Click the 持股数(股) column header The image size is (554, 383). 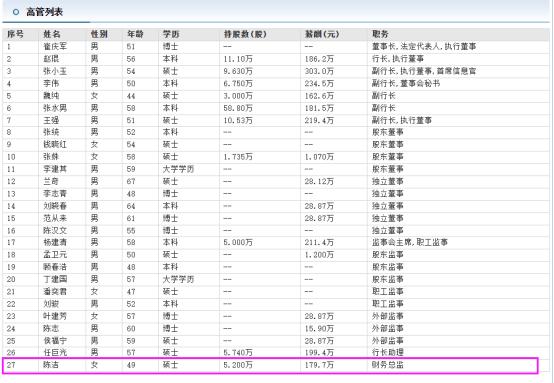(x=245, y=34)
